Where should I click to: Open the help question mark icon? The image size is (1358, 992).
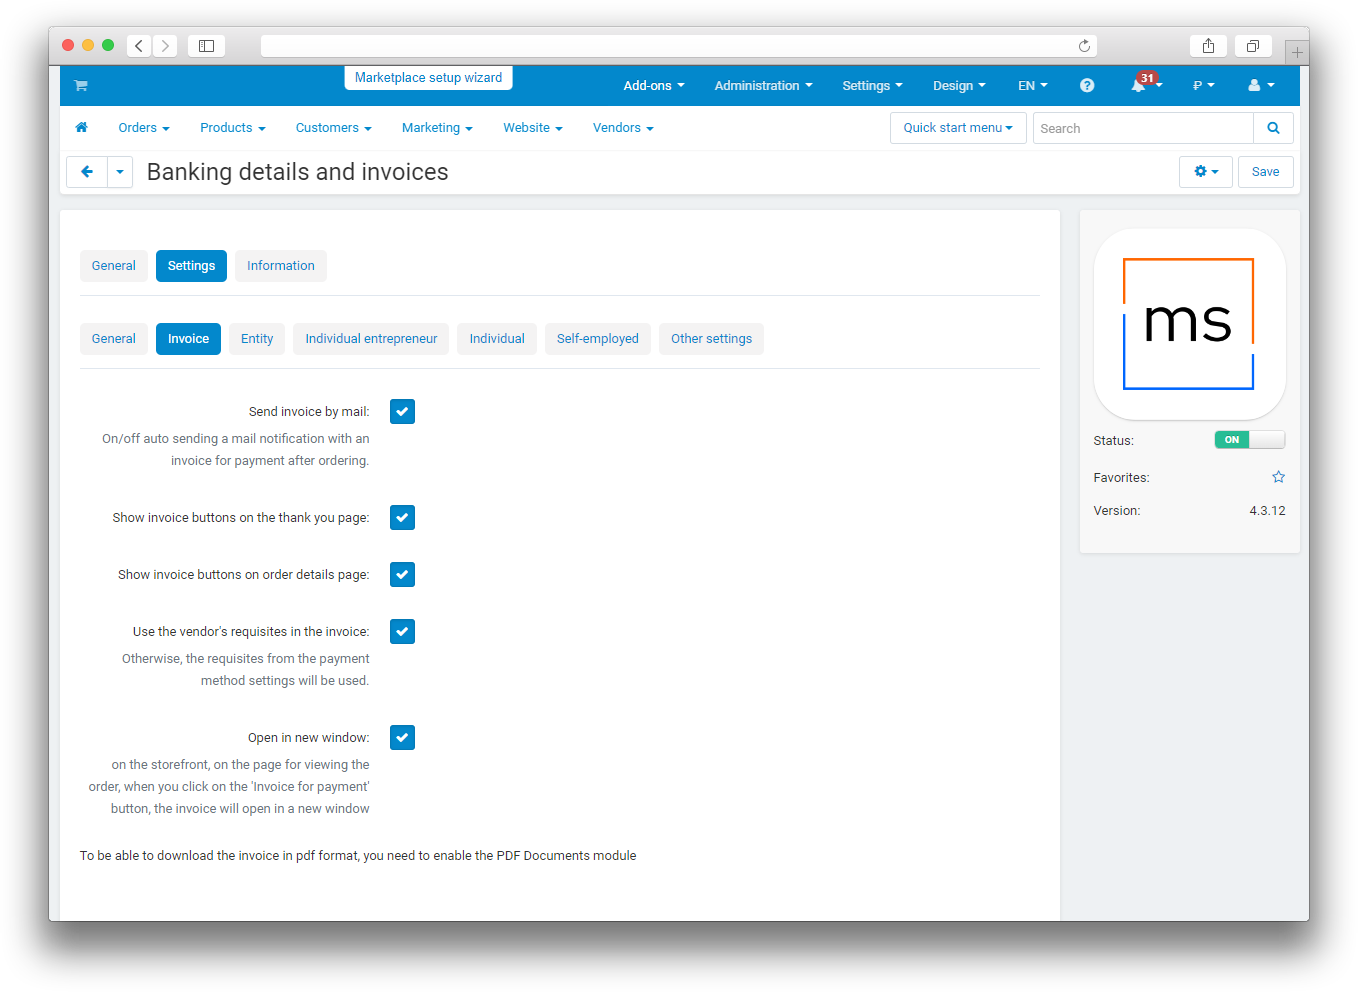(1087, 86)
